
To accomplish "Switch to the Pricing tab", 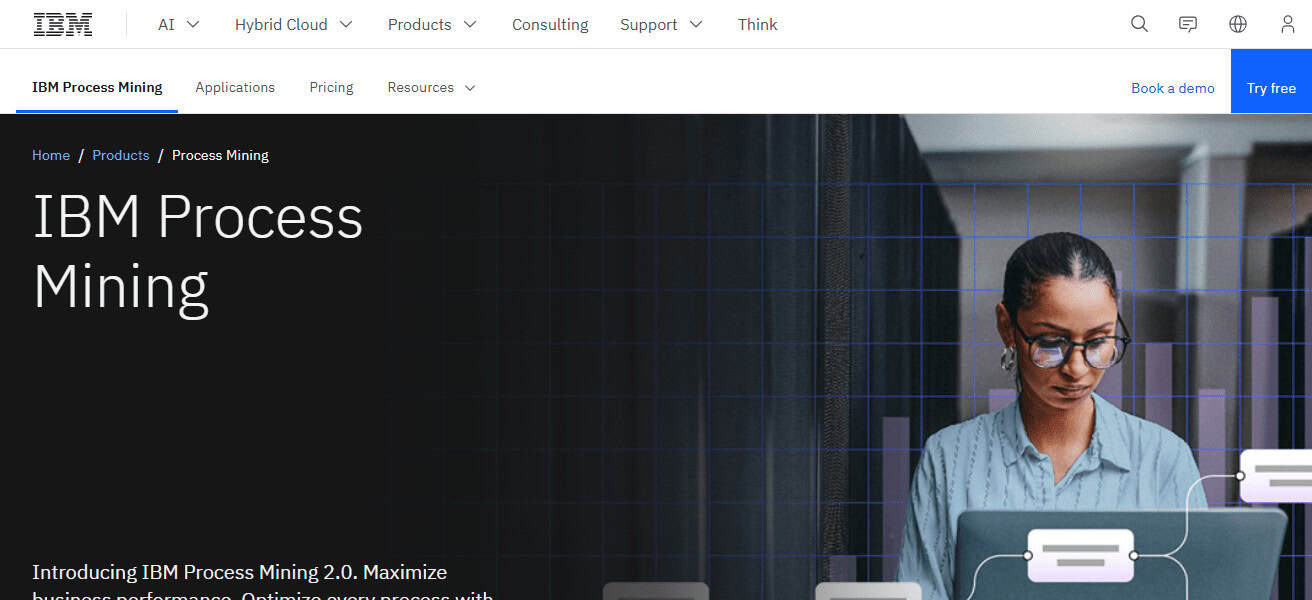I will pos(331,88).
